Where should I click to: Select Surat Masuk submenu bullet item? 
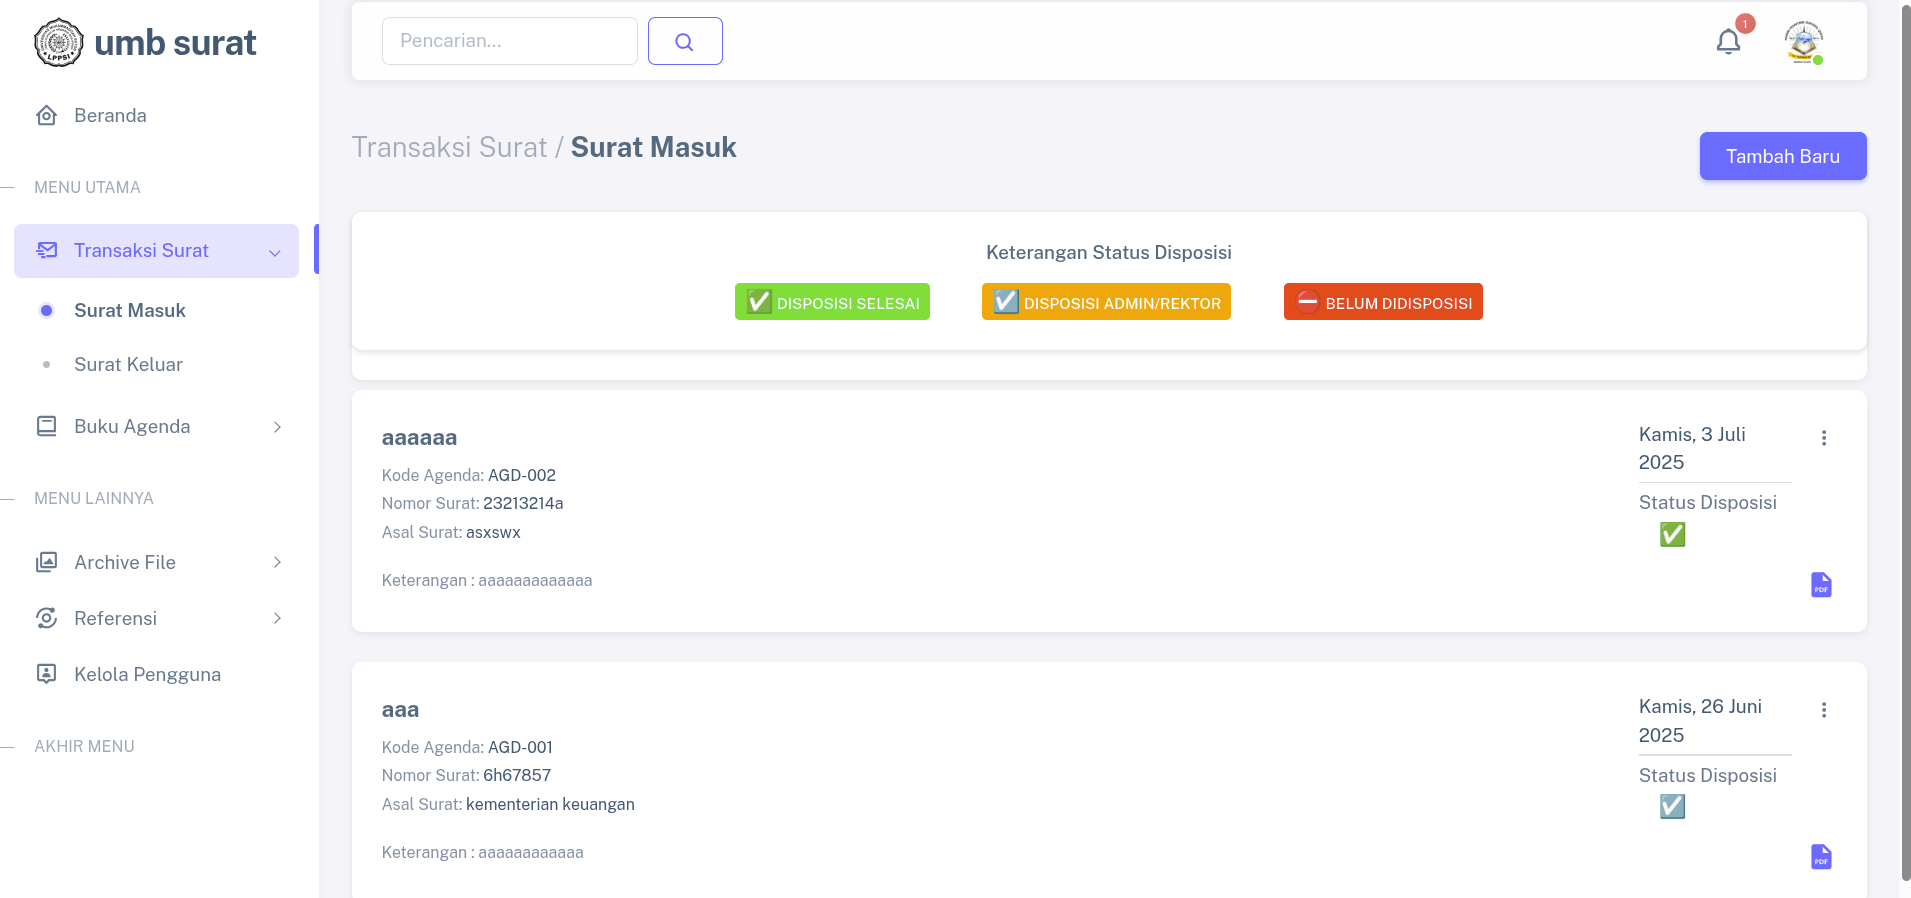pyautogui.click(x=130, y=311)
